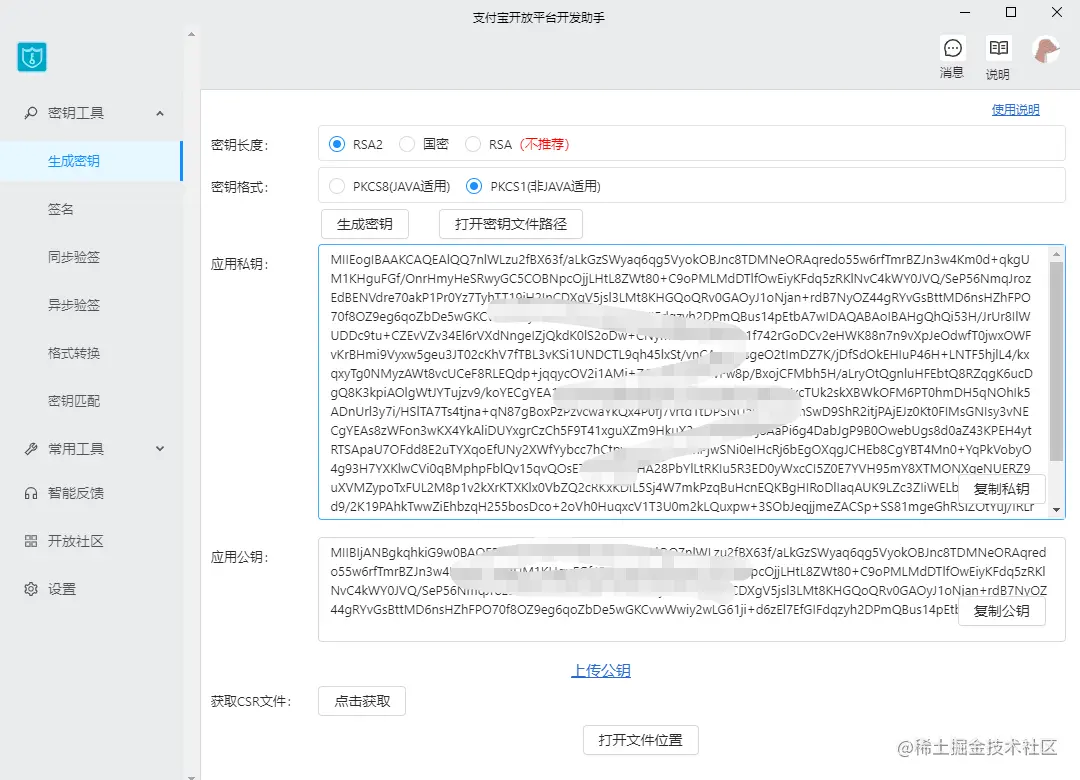
Task: Click the 复制私钥 copy button
Action: [x=1001, y=489]
